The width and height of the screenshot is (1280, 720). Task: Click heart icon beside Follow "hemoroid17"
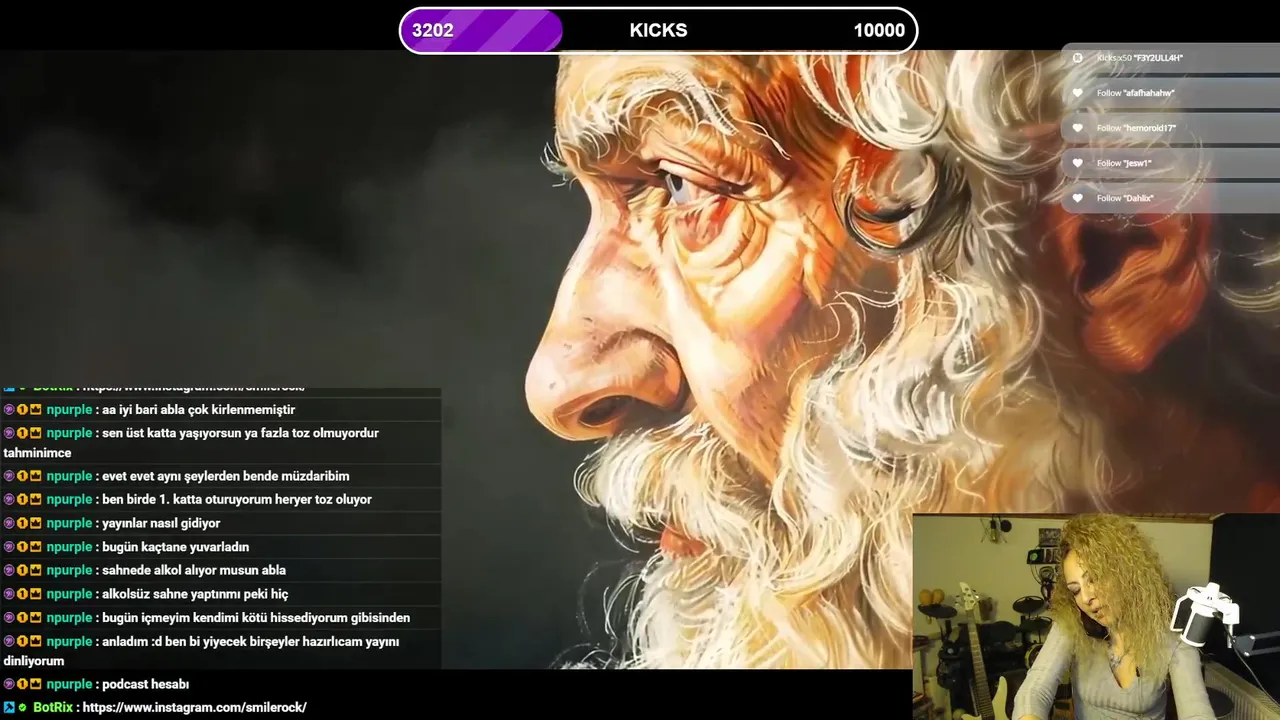pyautogui.click(x=1077, y=128)
